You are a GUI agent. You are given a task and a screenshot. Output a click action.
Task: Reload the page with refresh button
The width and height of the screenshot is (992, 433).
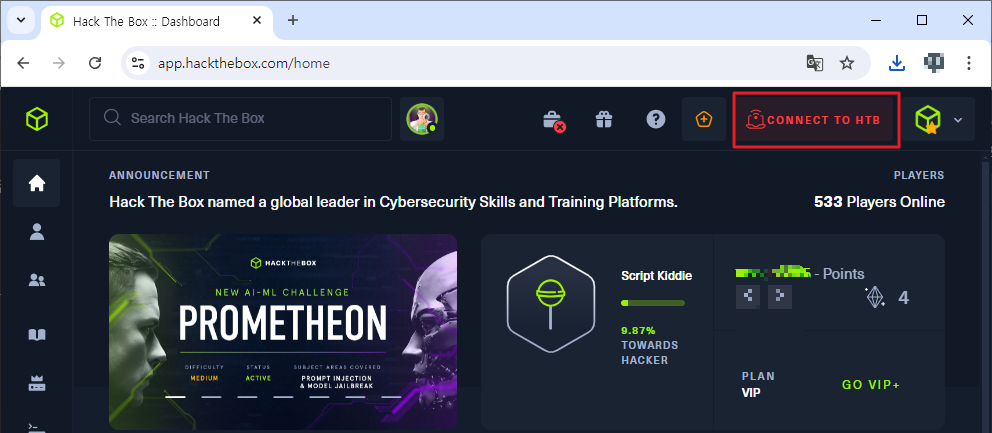click(95, 63)
